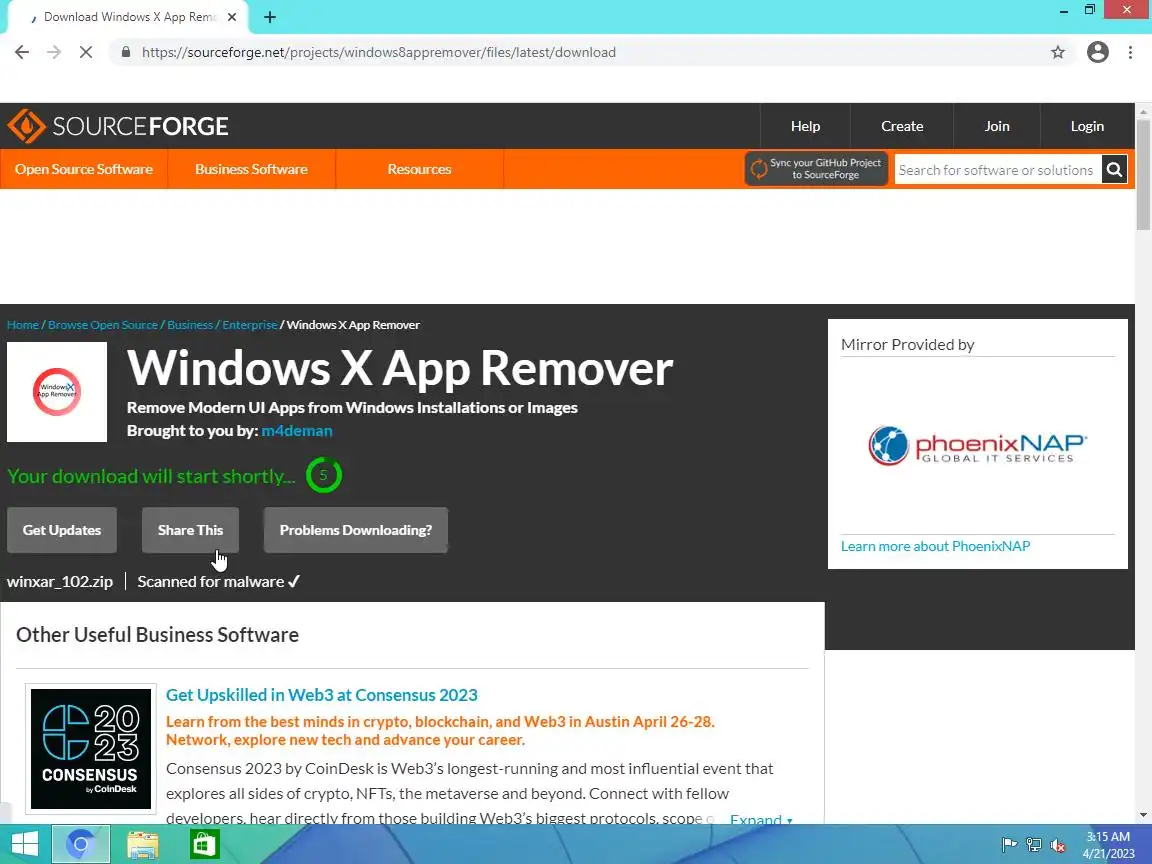The image size is (1152, 864).
Task: Click the SourceForge logo
Action: pyautogui.click(x=118, y=126)
